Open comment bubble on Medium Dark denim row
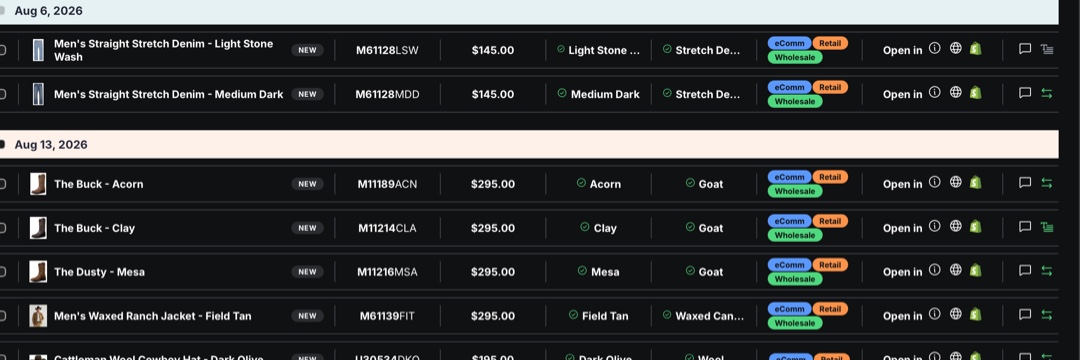This screenshot has width=1080, height=360. 1025,93
